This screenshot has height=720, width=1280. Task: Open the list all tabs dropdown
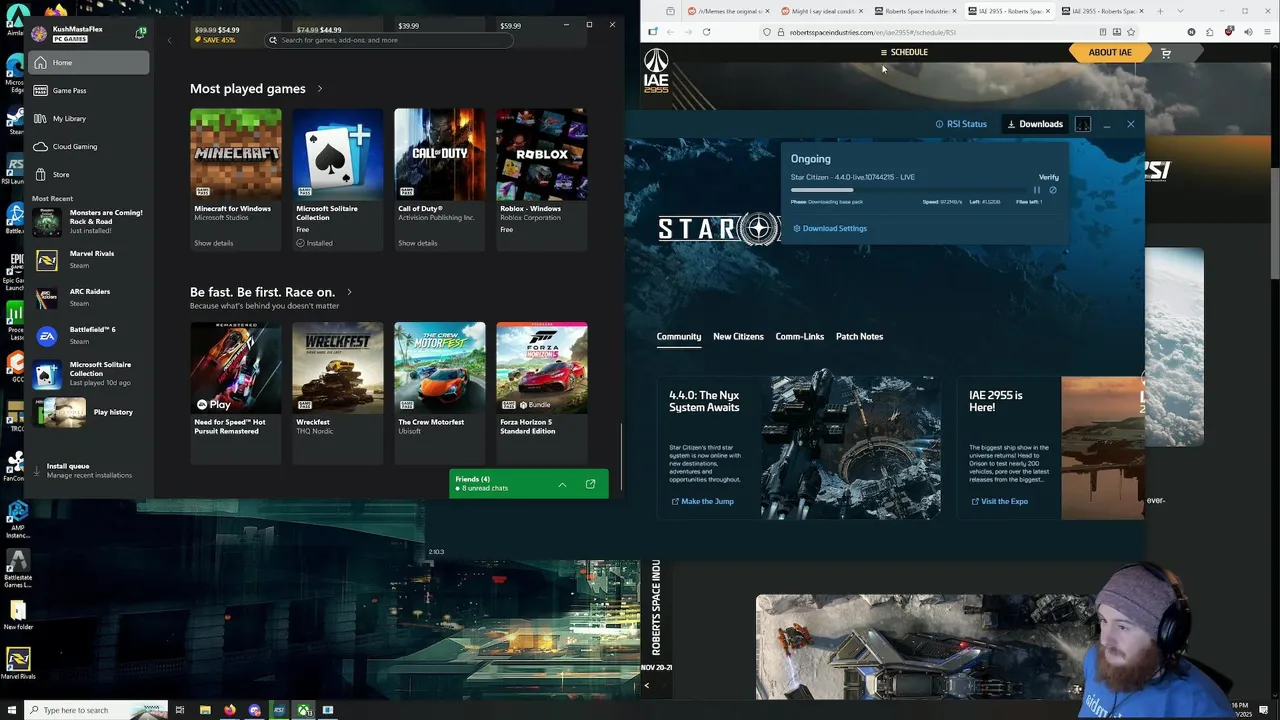pos(1178,11)
